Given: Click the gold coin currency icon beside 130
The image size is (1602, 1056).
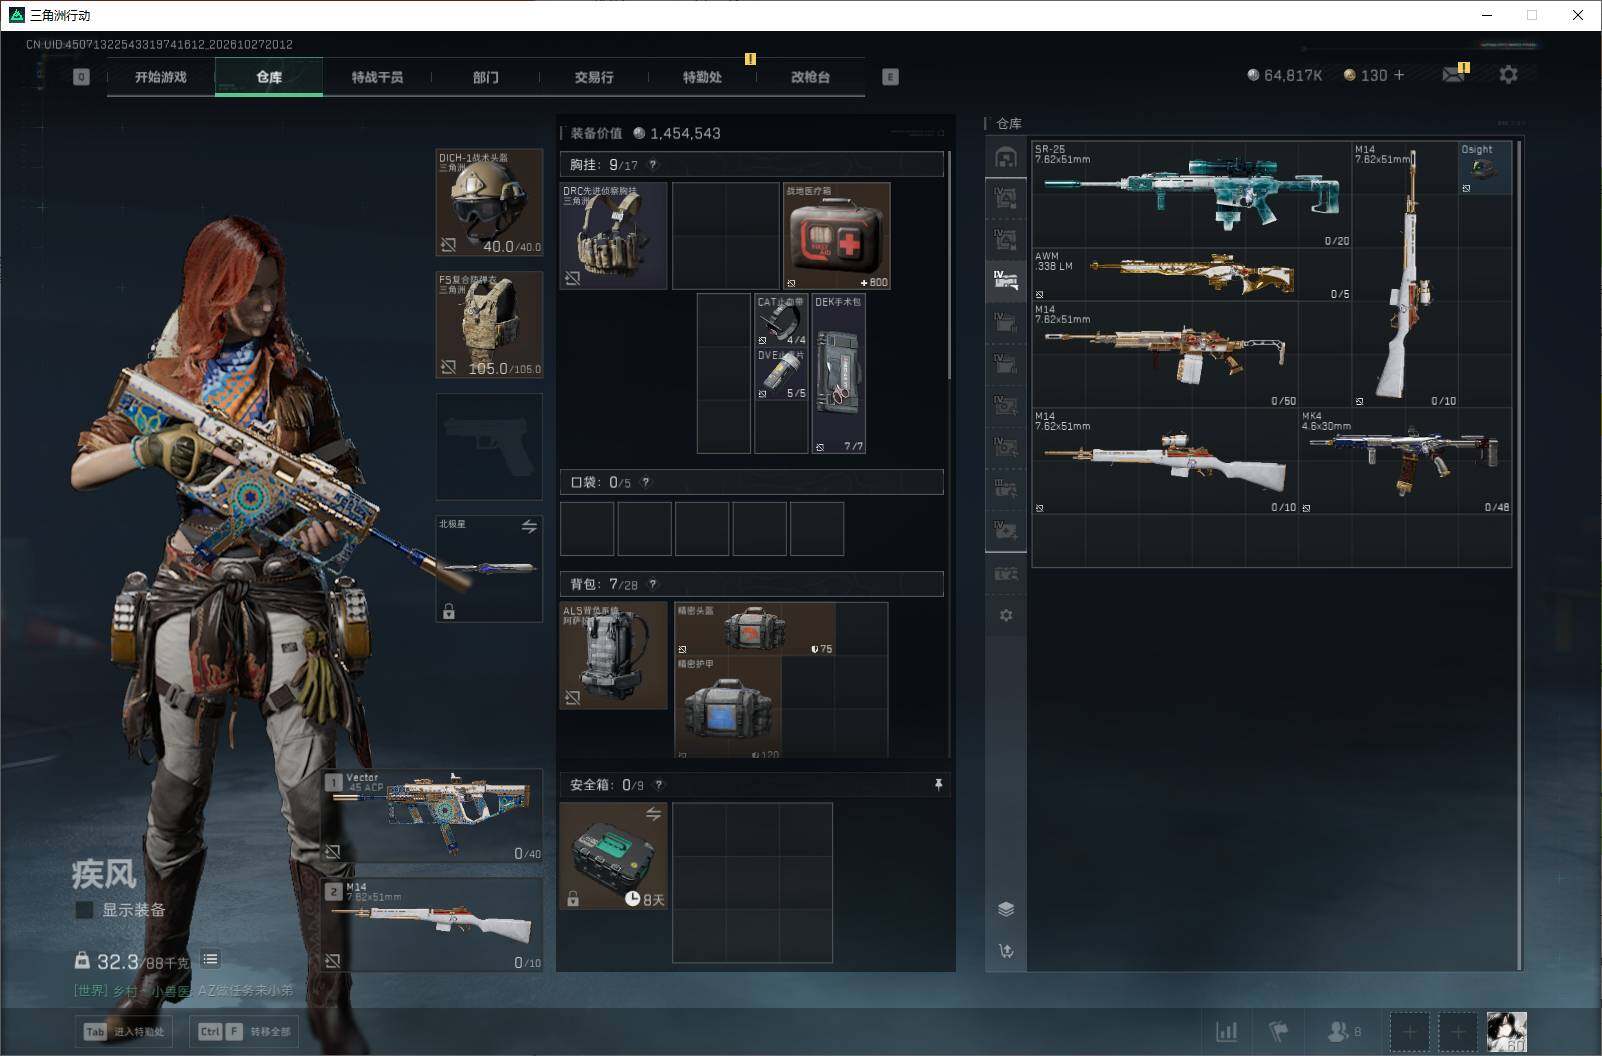Looking at the screenshot, I should (1349, 75).
